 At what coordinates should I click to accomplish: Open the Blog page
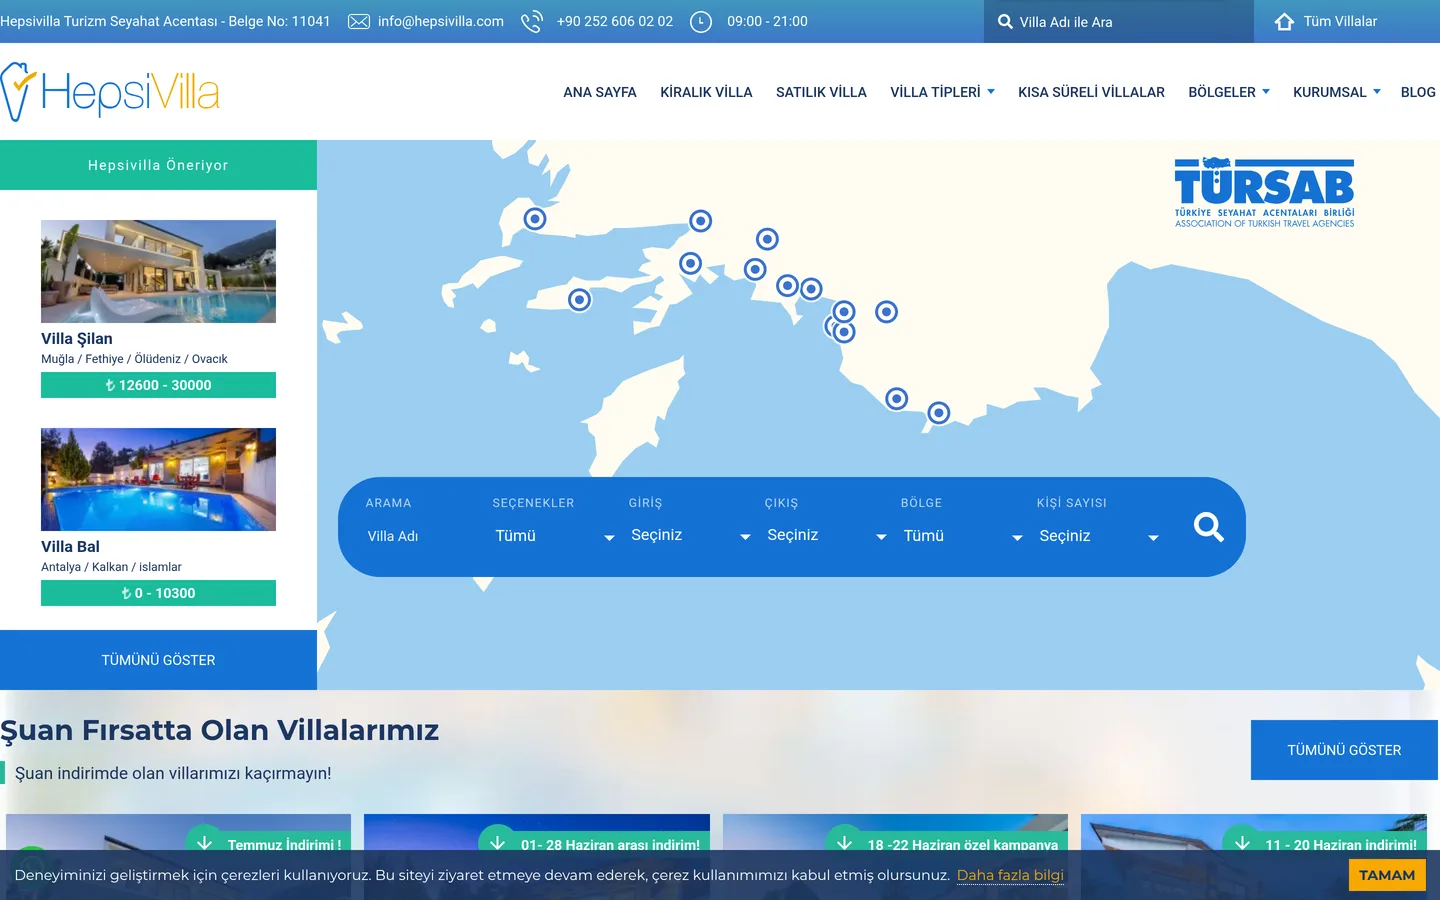pyautogui.click(x=1418, y=92)
